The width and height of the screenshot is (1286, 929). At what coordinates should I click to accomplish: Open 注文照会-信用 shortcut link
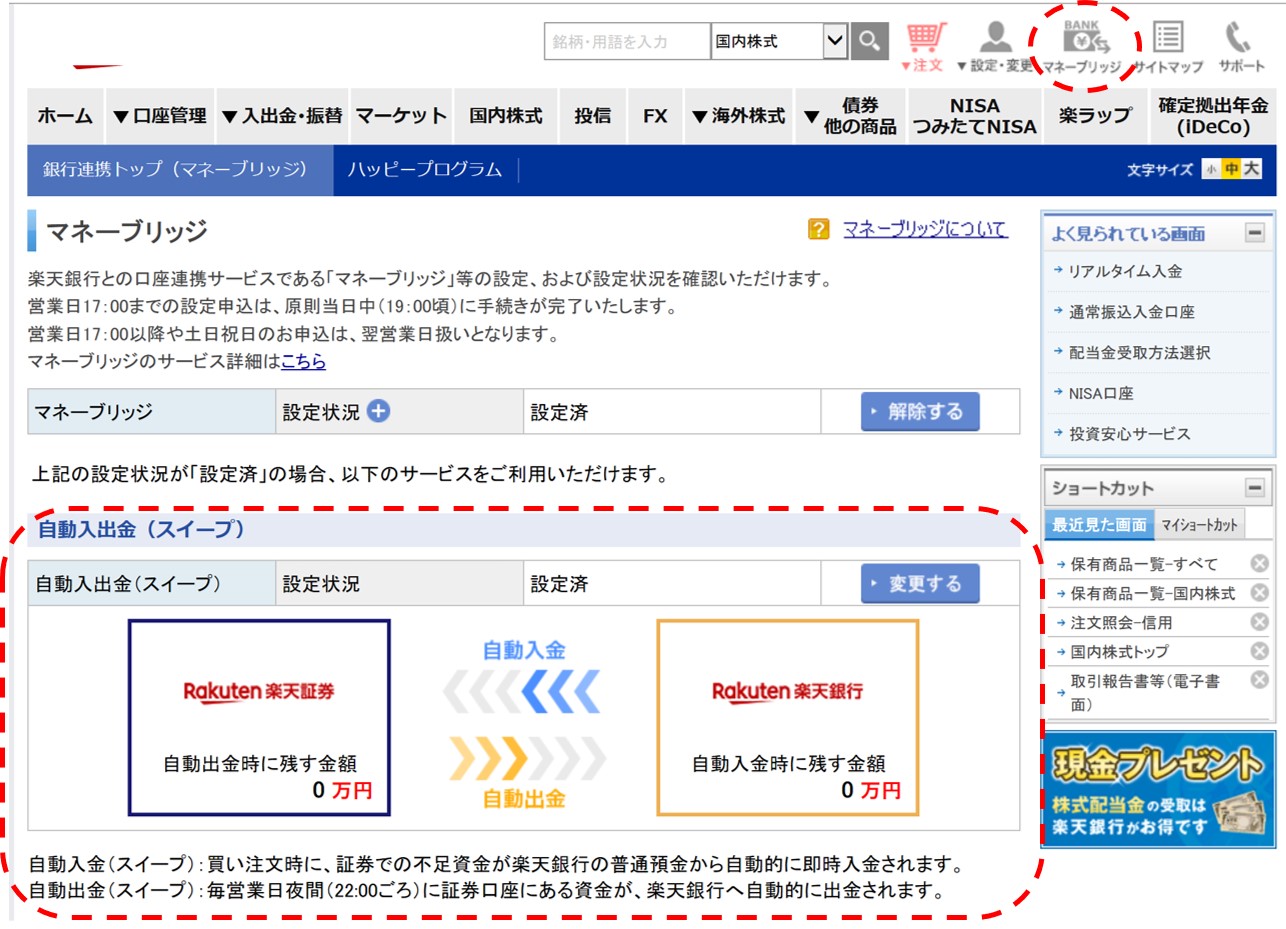point(1121,623)
